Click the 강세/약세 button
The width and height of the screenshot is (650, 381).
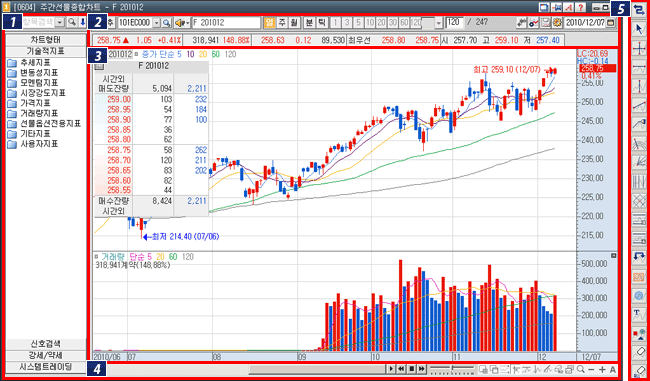click(46, 355)
